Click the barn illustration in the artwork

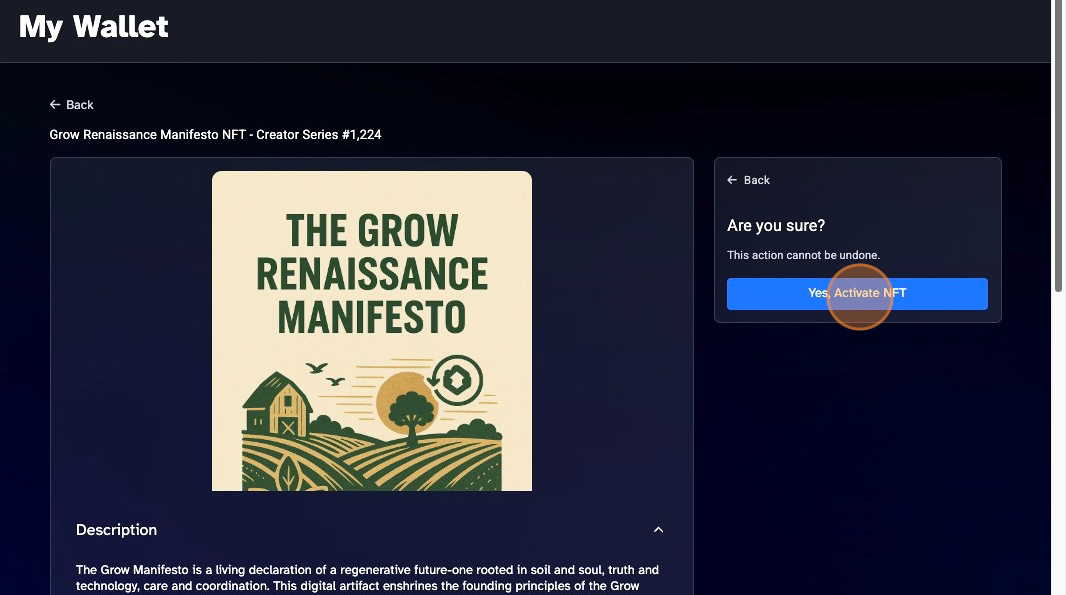[277, 404]
